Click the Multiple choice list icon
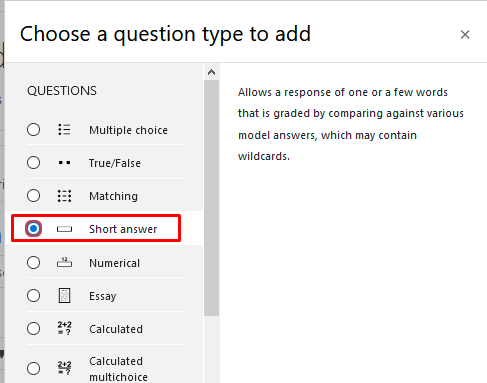 [x=64, y=130]
